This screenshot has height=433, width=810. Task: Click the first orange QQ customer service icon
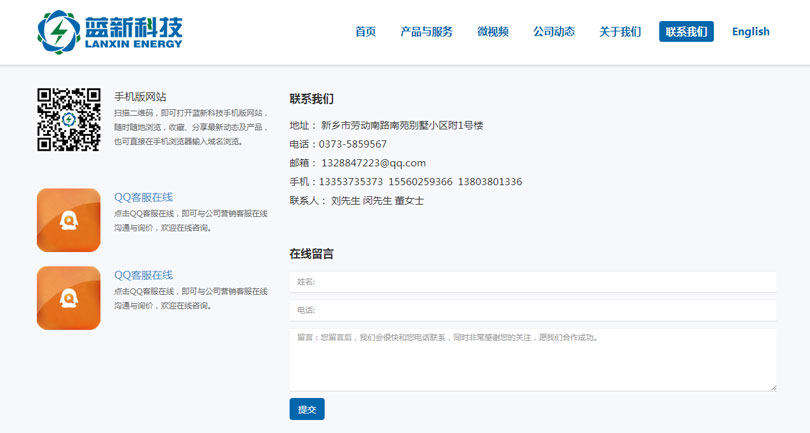69,220
